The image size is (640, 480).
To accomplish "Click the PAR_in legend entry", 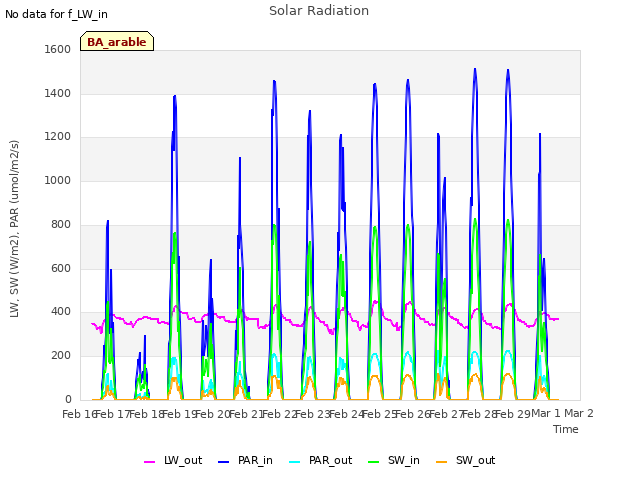I will coord(245,461).
